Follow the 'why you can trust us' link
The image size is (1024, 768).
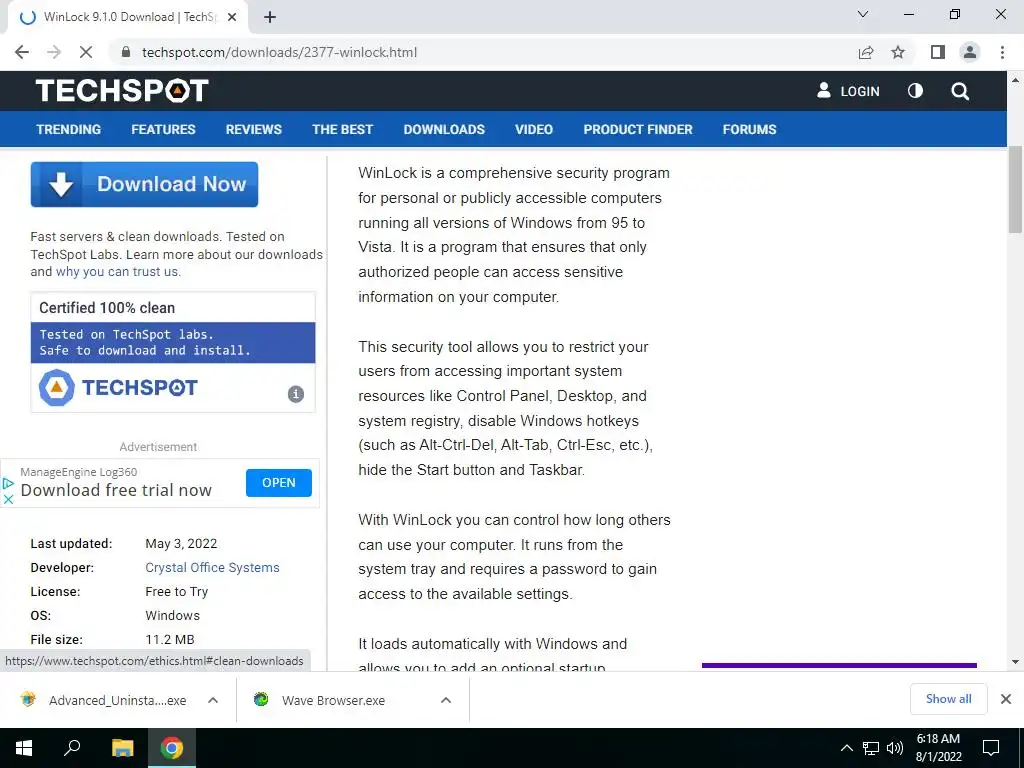(117, 272)
